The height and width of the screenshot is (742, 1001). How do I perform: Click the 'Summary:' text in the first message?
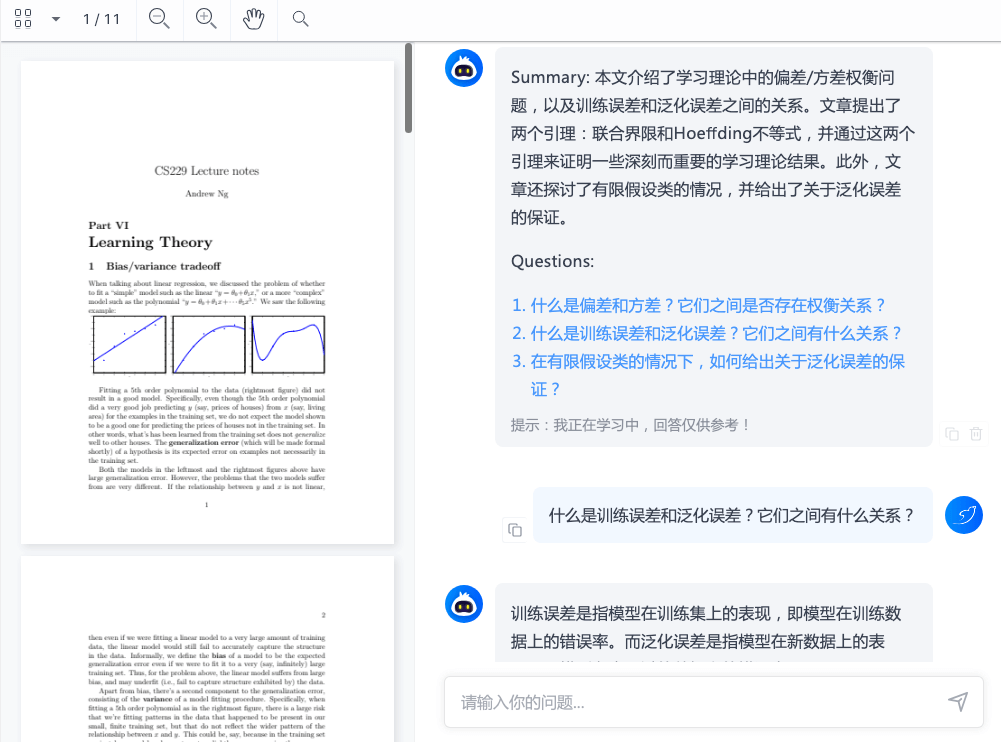[x=550, y=77]
